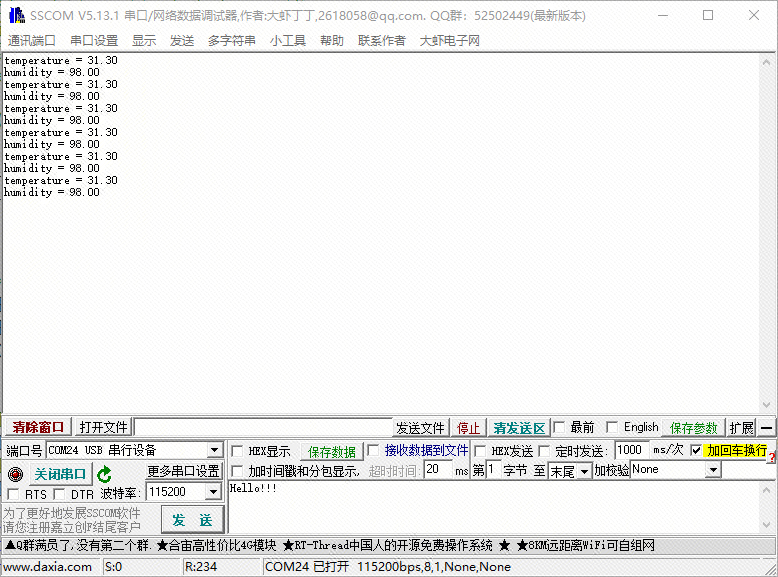
Task: Click the last humidity = 98.00 line
Action: point(52,192)
